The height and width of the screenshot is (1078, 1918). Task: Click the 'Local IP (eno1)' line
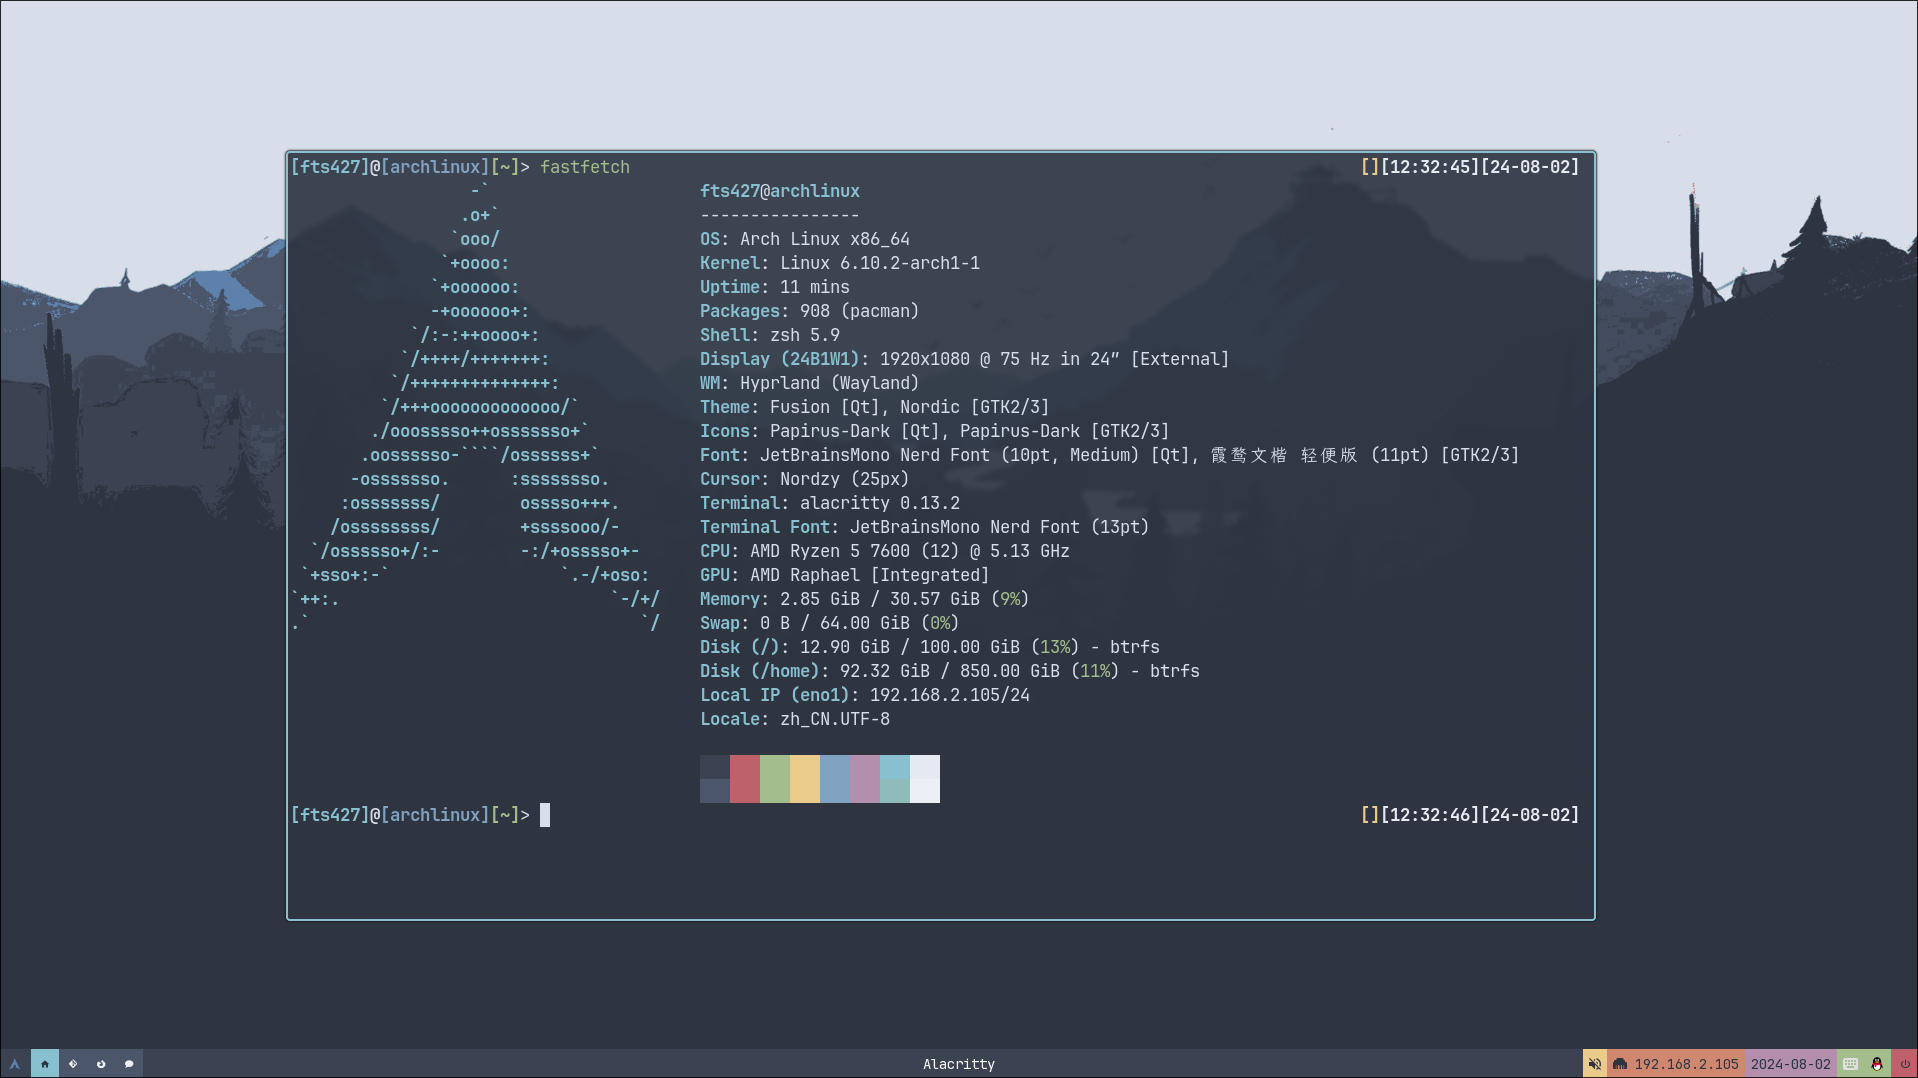point(865,695)
